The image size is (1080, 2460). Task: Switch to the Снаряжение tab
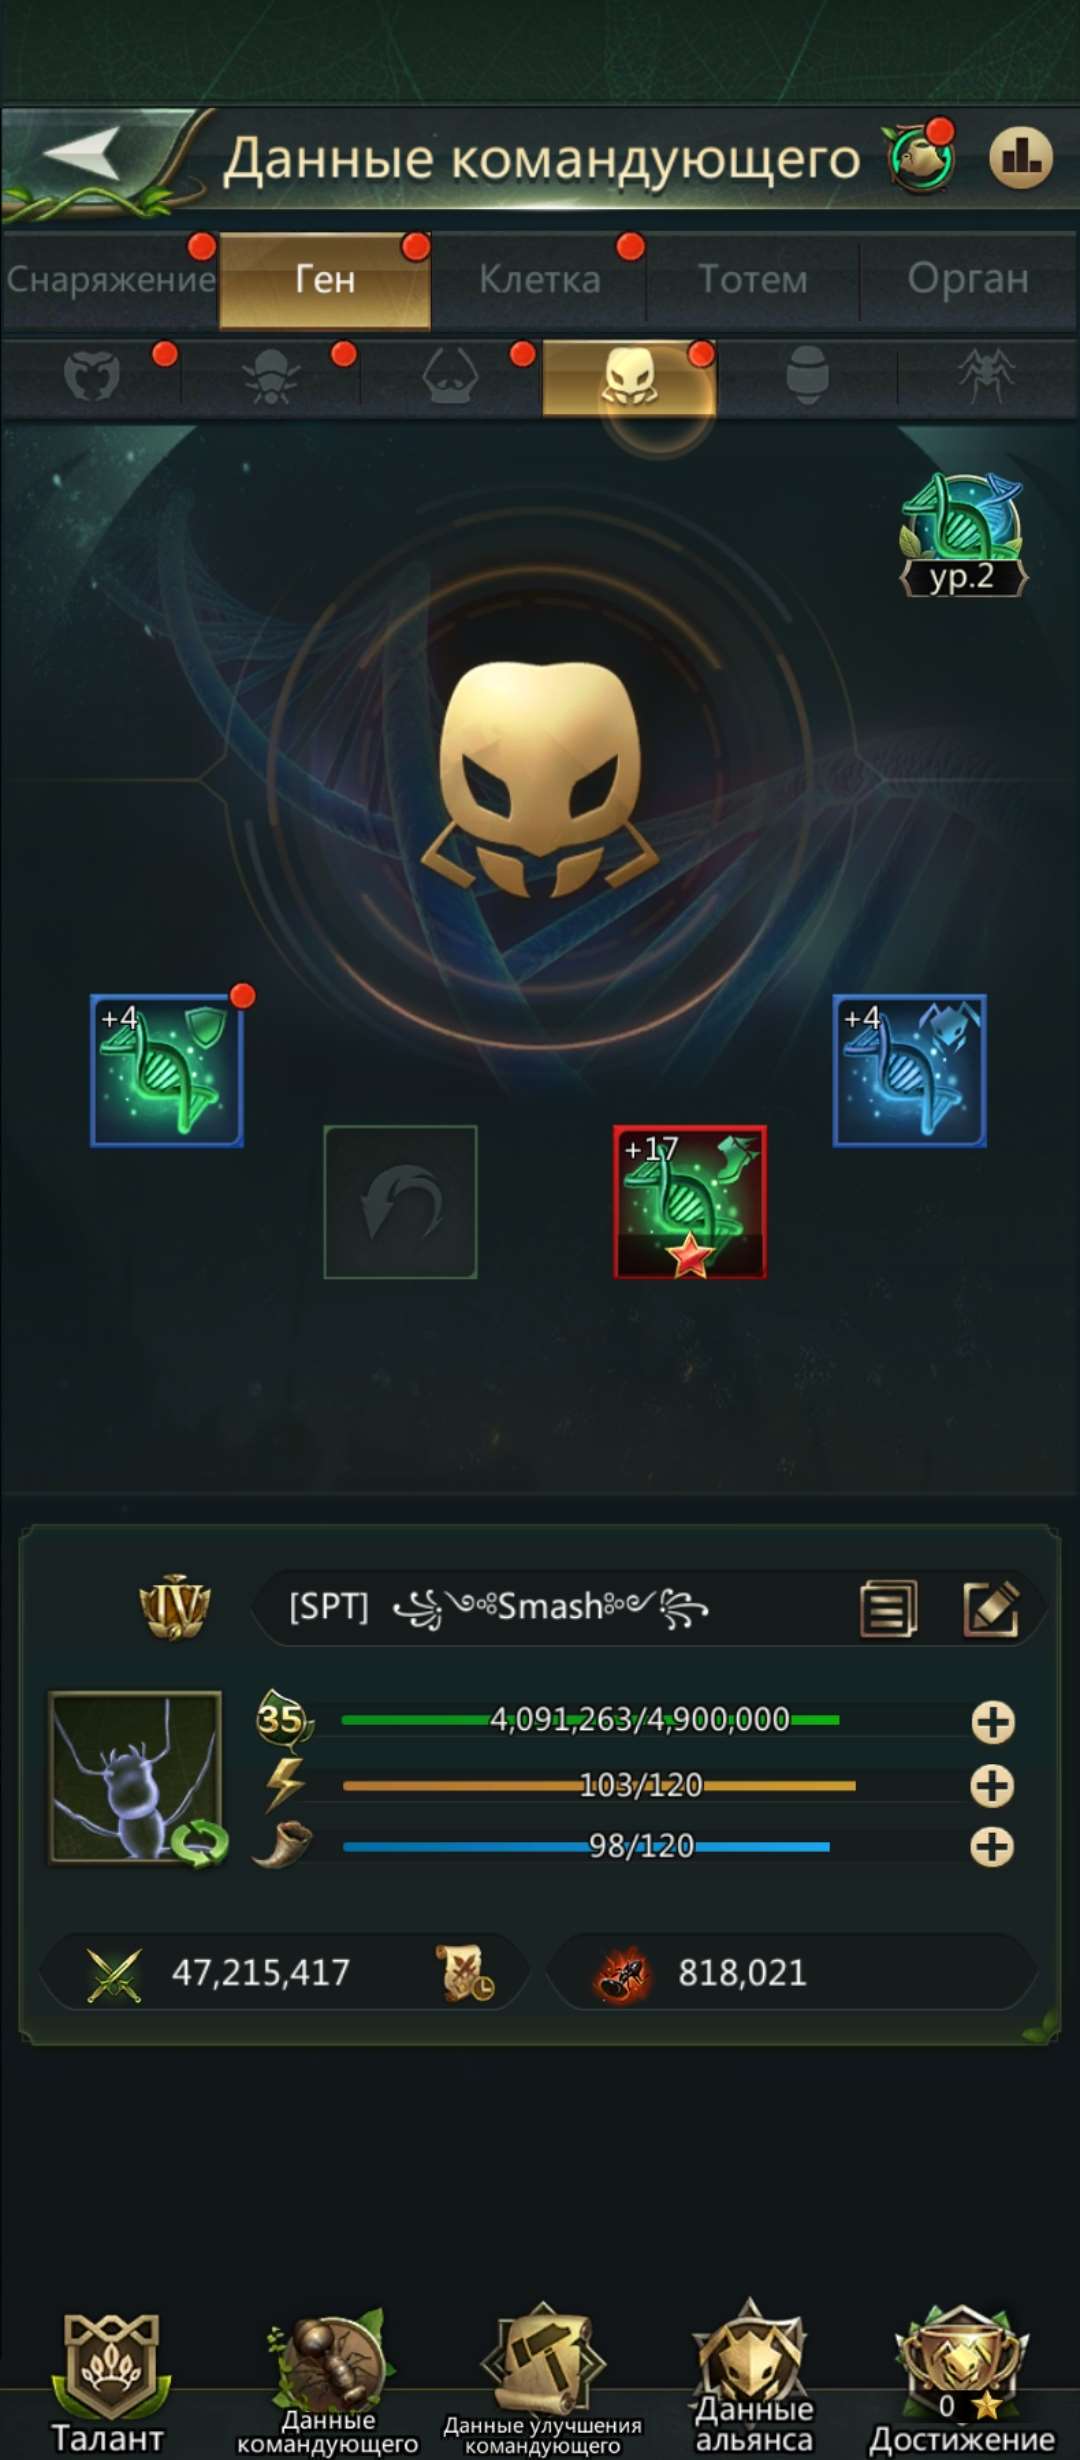coord(110,279)
